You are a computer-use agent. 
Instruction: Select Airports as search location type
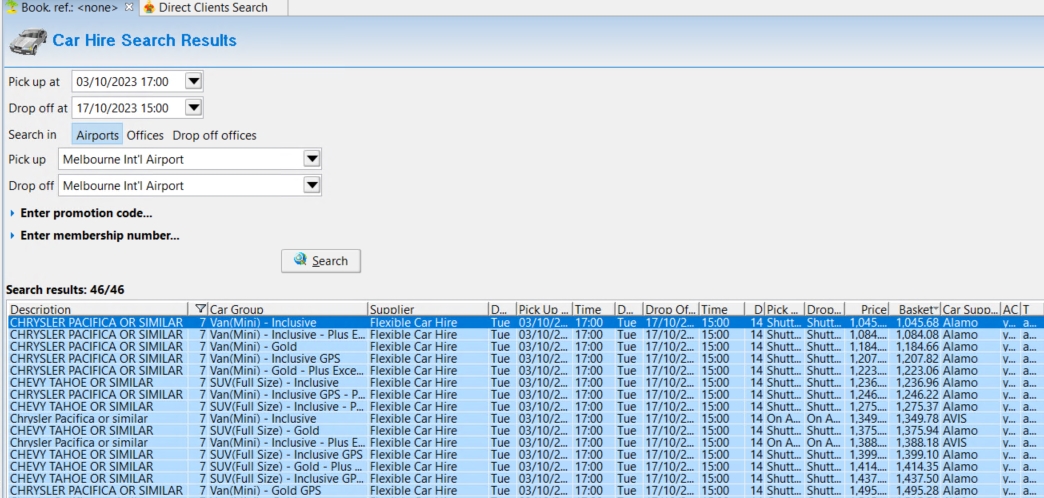coord(97,135)
